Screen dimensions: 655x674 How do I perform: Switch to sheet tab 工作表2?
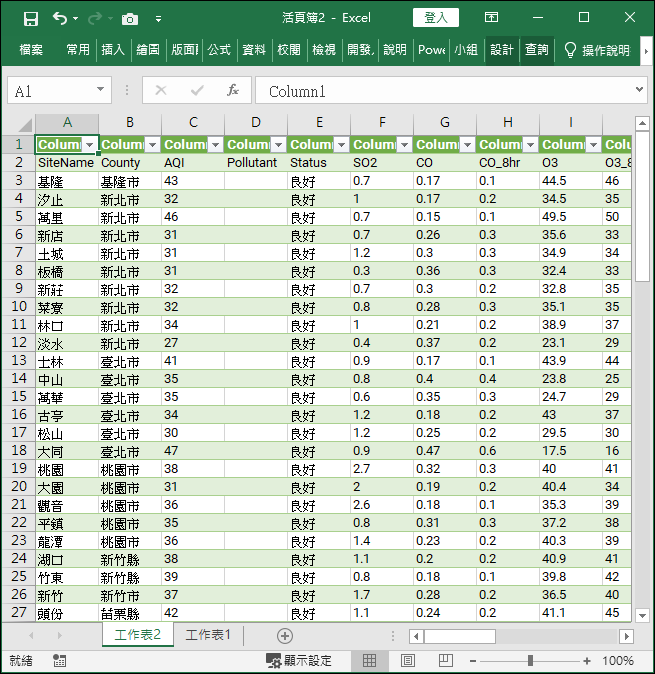point(138,635)
